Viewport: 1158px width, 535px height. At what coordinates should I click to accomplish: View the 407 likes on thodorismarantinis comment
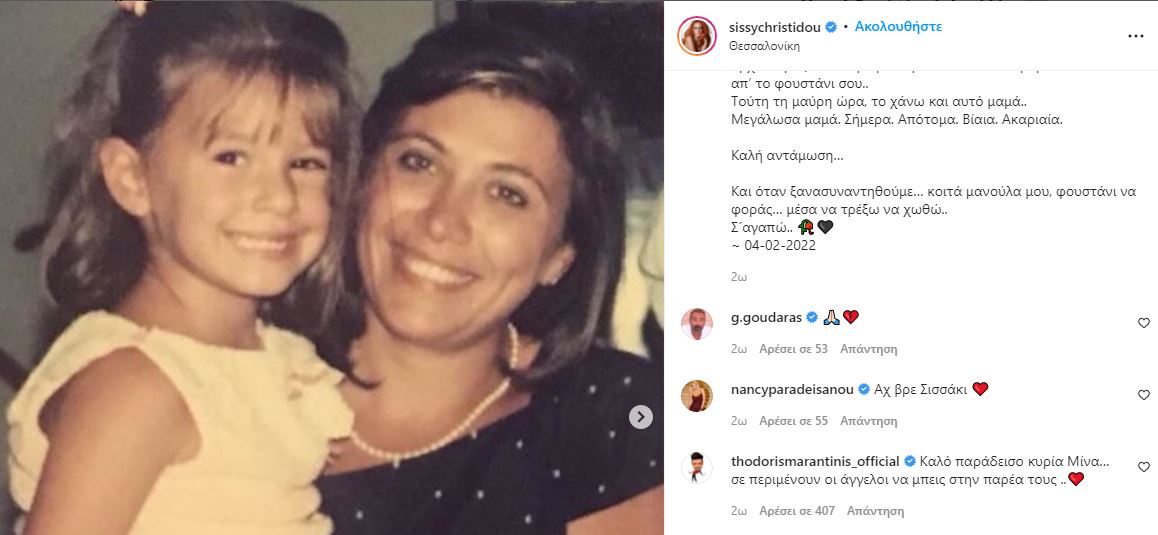tap(797, 511)
